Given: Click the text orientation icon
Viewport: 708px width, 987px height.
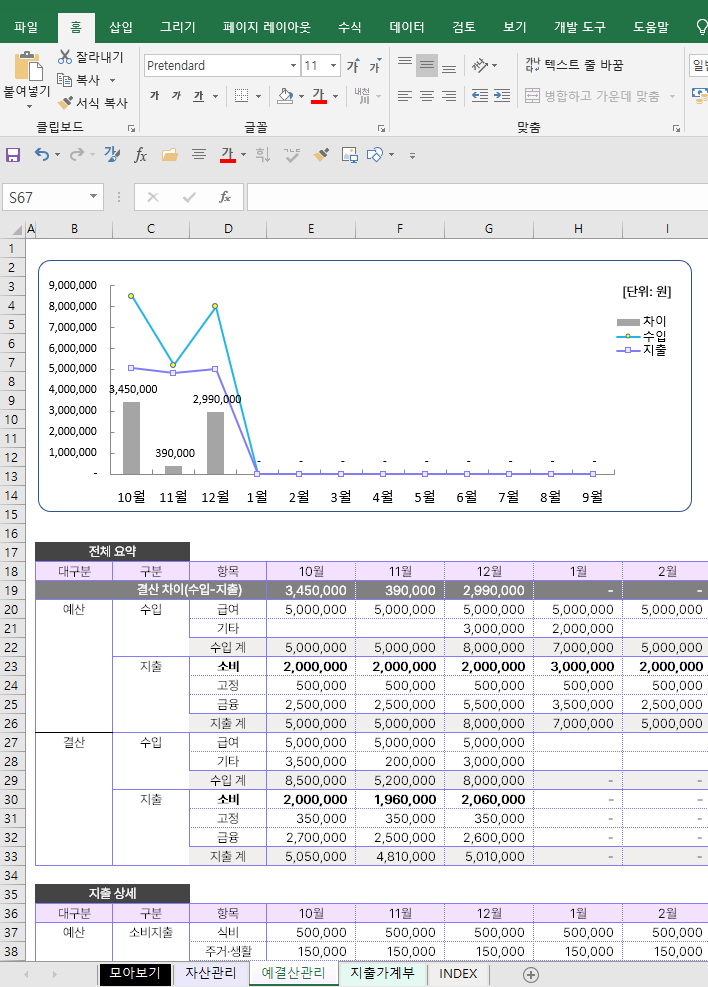Looking at the screenshot, I should pos(480,65).
